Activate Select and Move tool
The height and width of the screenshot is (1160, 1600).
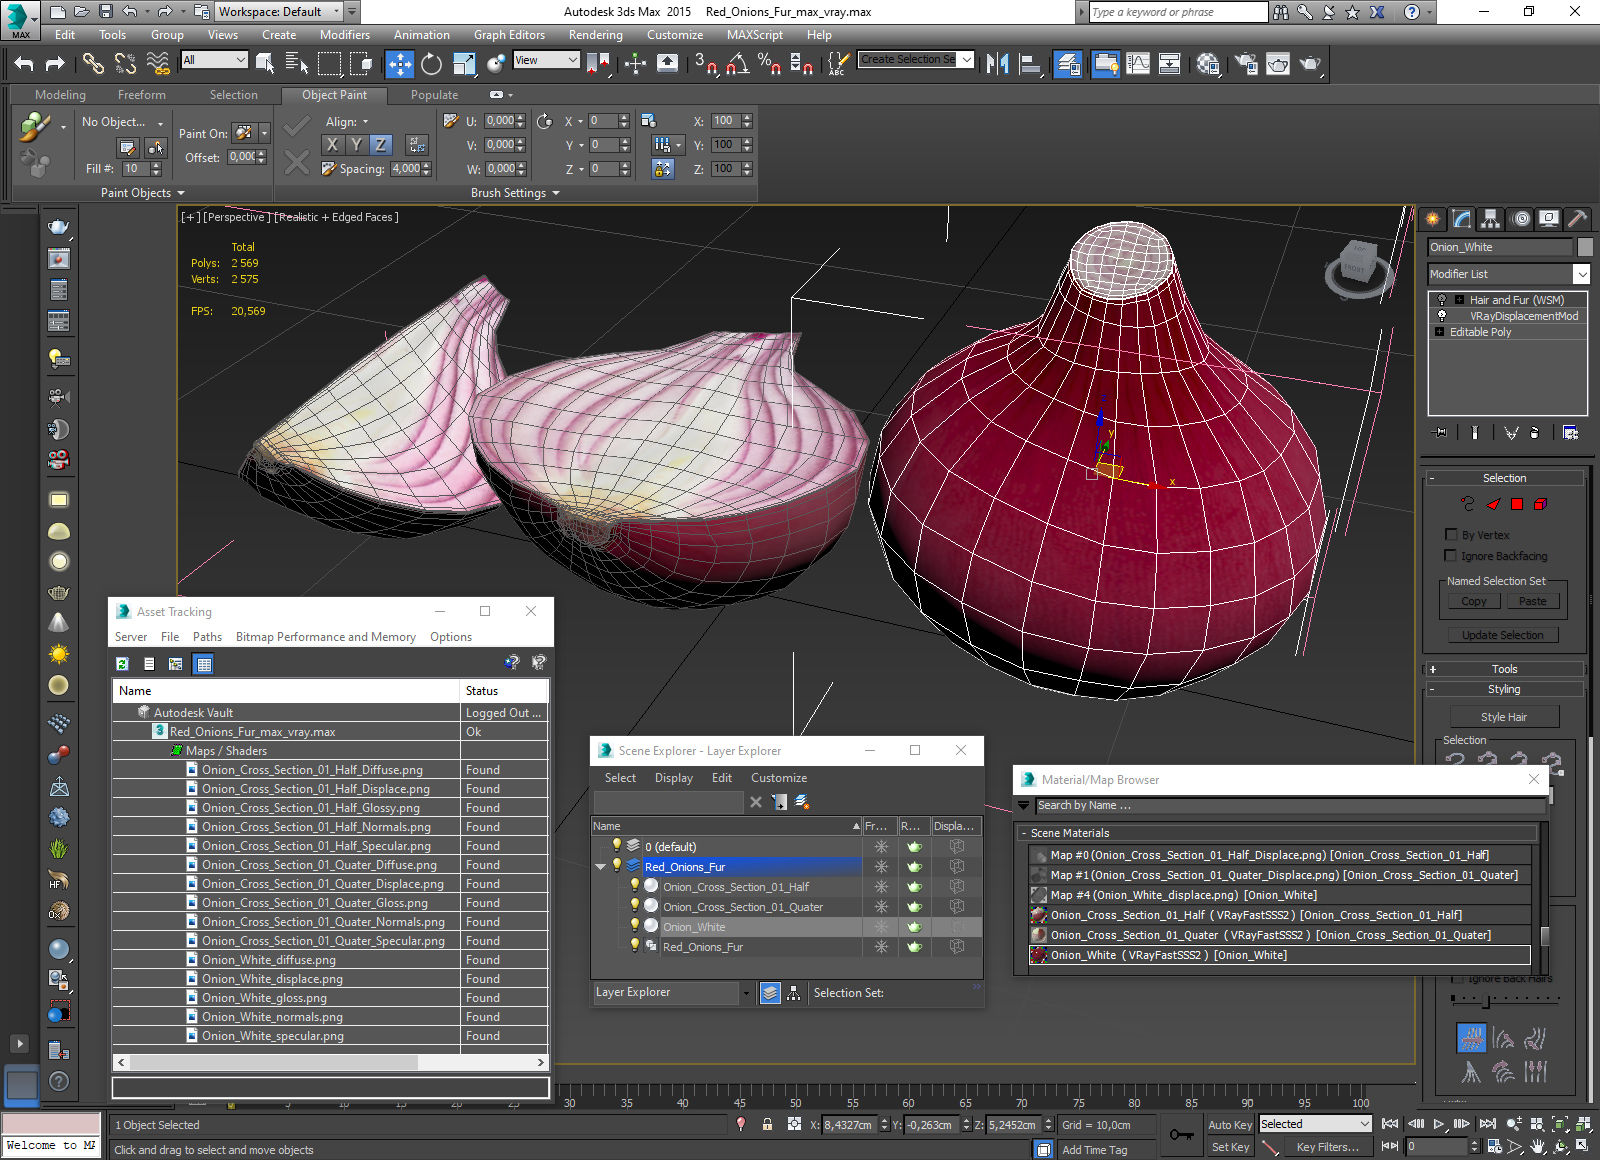click(x=399, y=64)
